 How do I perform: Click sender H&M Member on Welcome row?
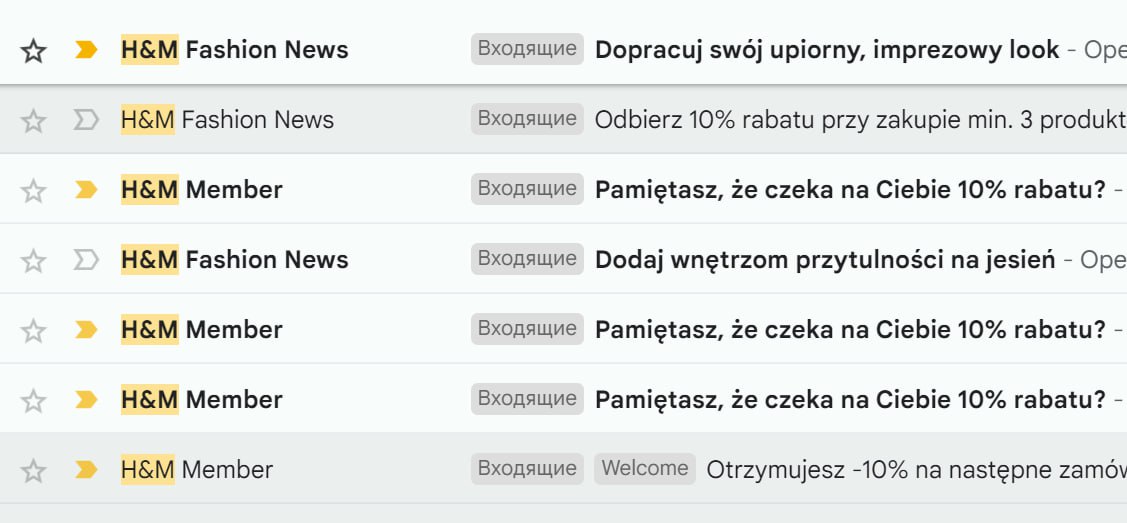197,470
